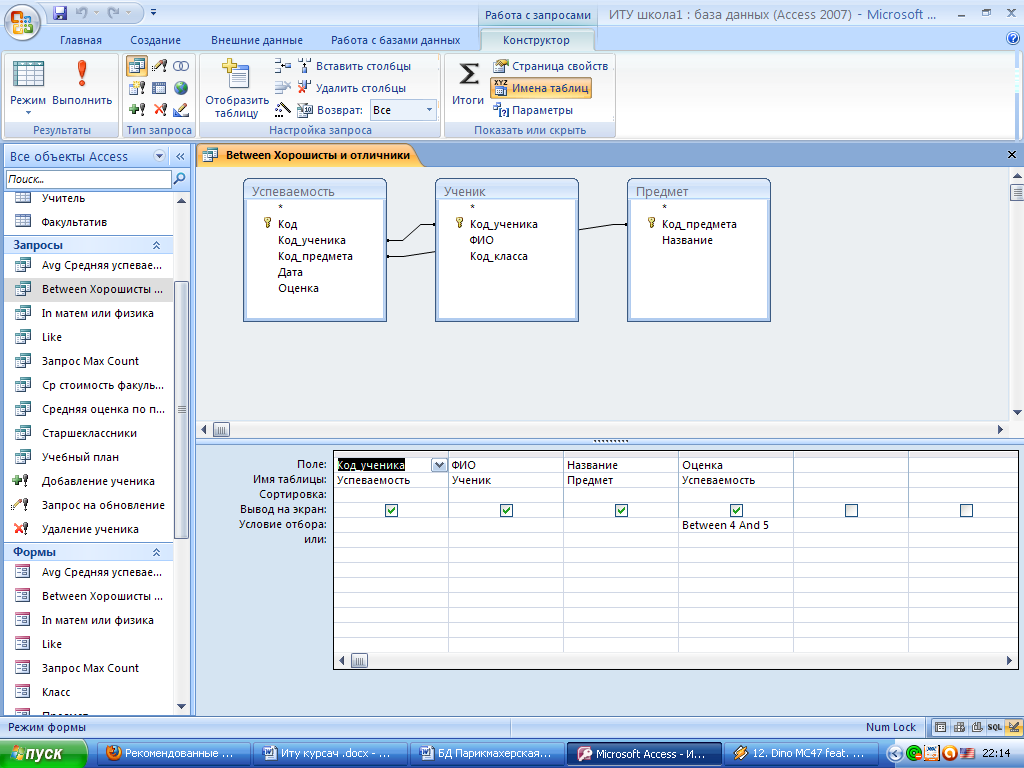This screenshot has height=768, width=1024.
Task: Open the Undo history dropdown arrow
Action: click(x=96, y=12)
